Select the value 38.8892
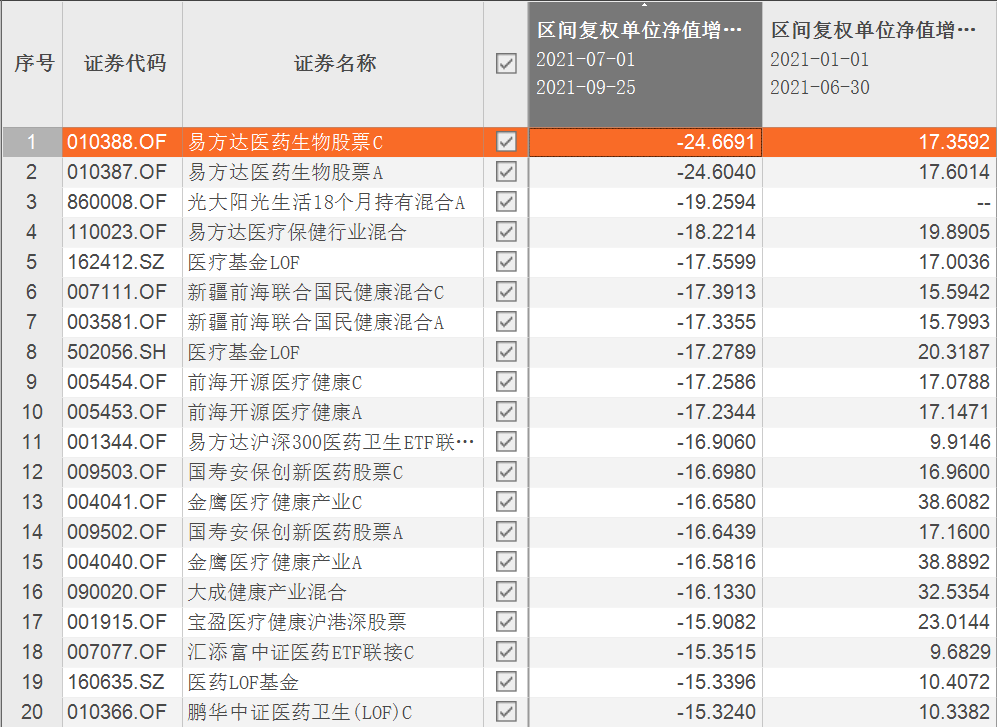 pyautogui.click(x=954, y=562)
